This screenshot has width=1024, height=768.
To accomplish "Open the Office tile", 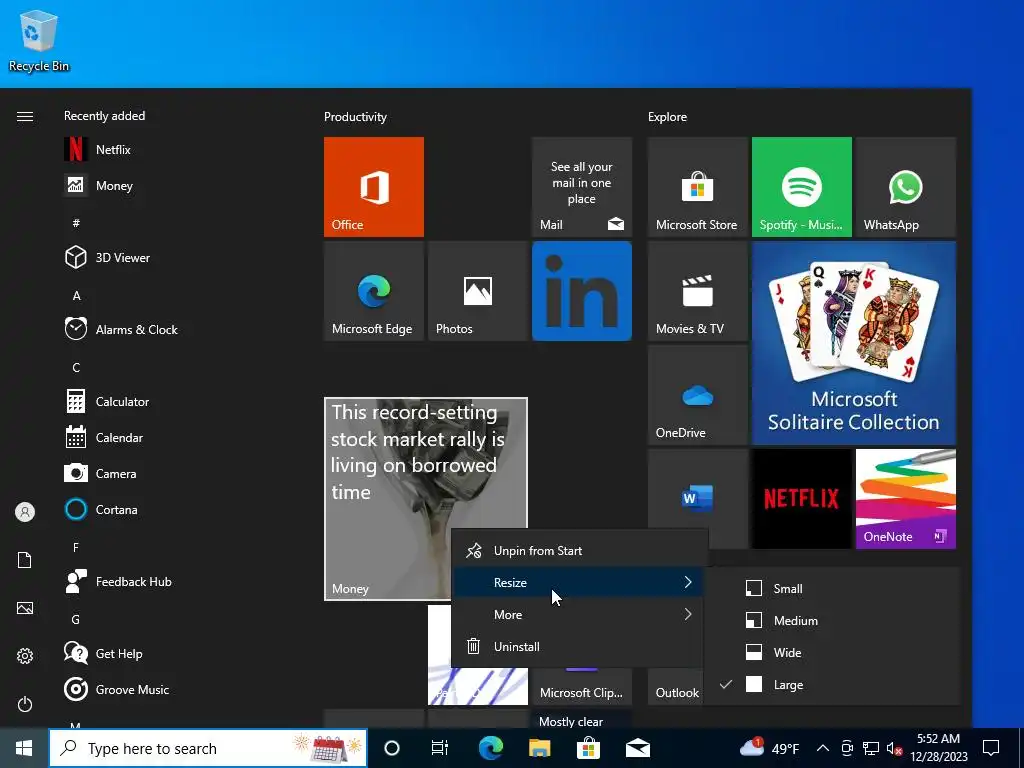I will point(374,187).
